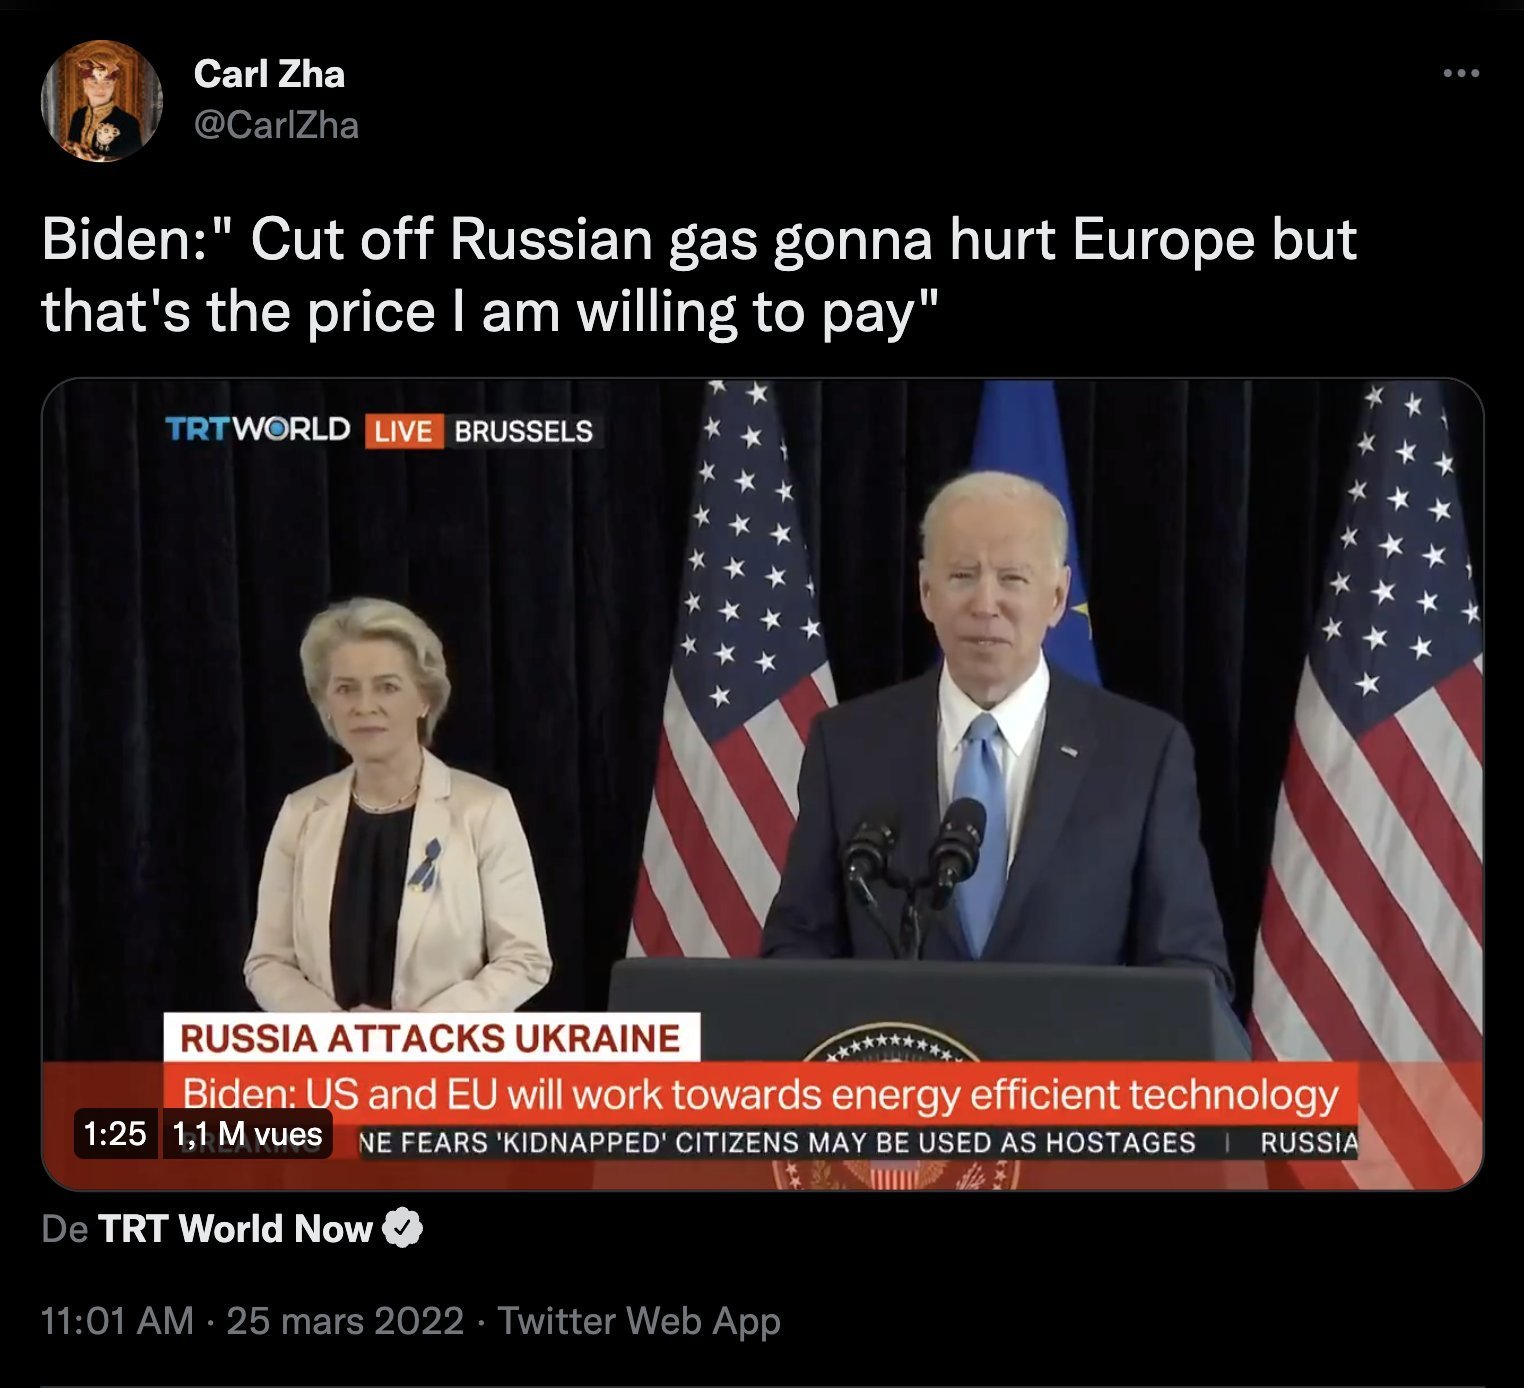Image resolution: width=1524 pixels, height=1388 pixels.
Task: Click the verified badge beside TRT World Now
Action: click(x=402, y=1228)
